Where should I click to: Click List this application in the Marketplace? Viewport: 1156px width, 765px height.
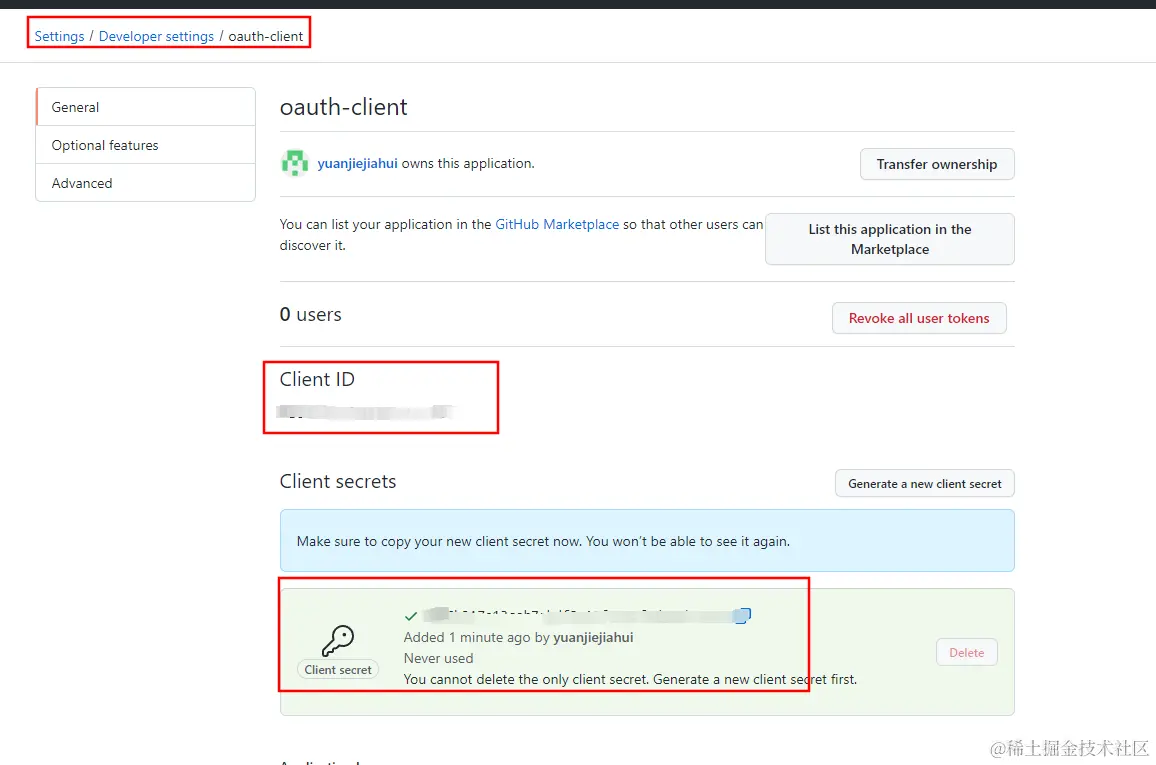(x=890, y=239)
